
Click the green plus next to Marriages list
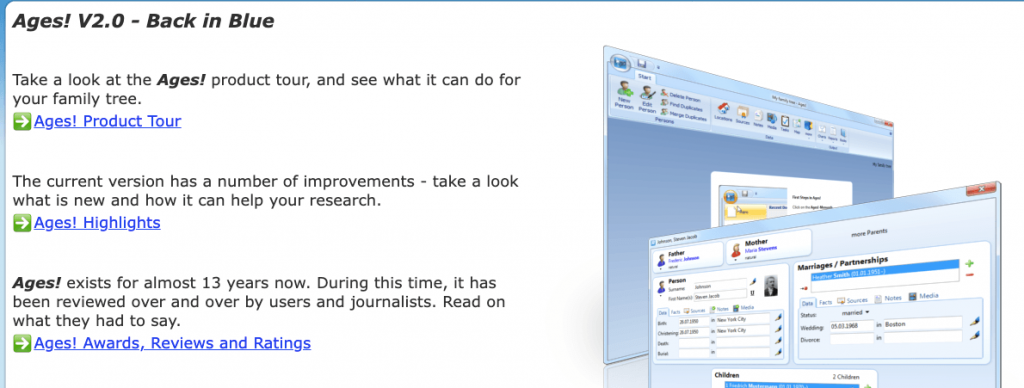tap(969, 263)
